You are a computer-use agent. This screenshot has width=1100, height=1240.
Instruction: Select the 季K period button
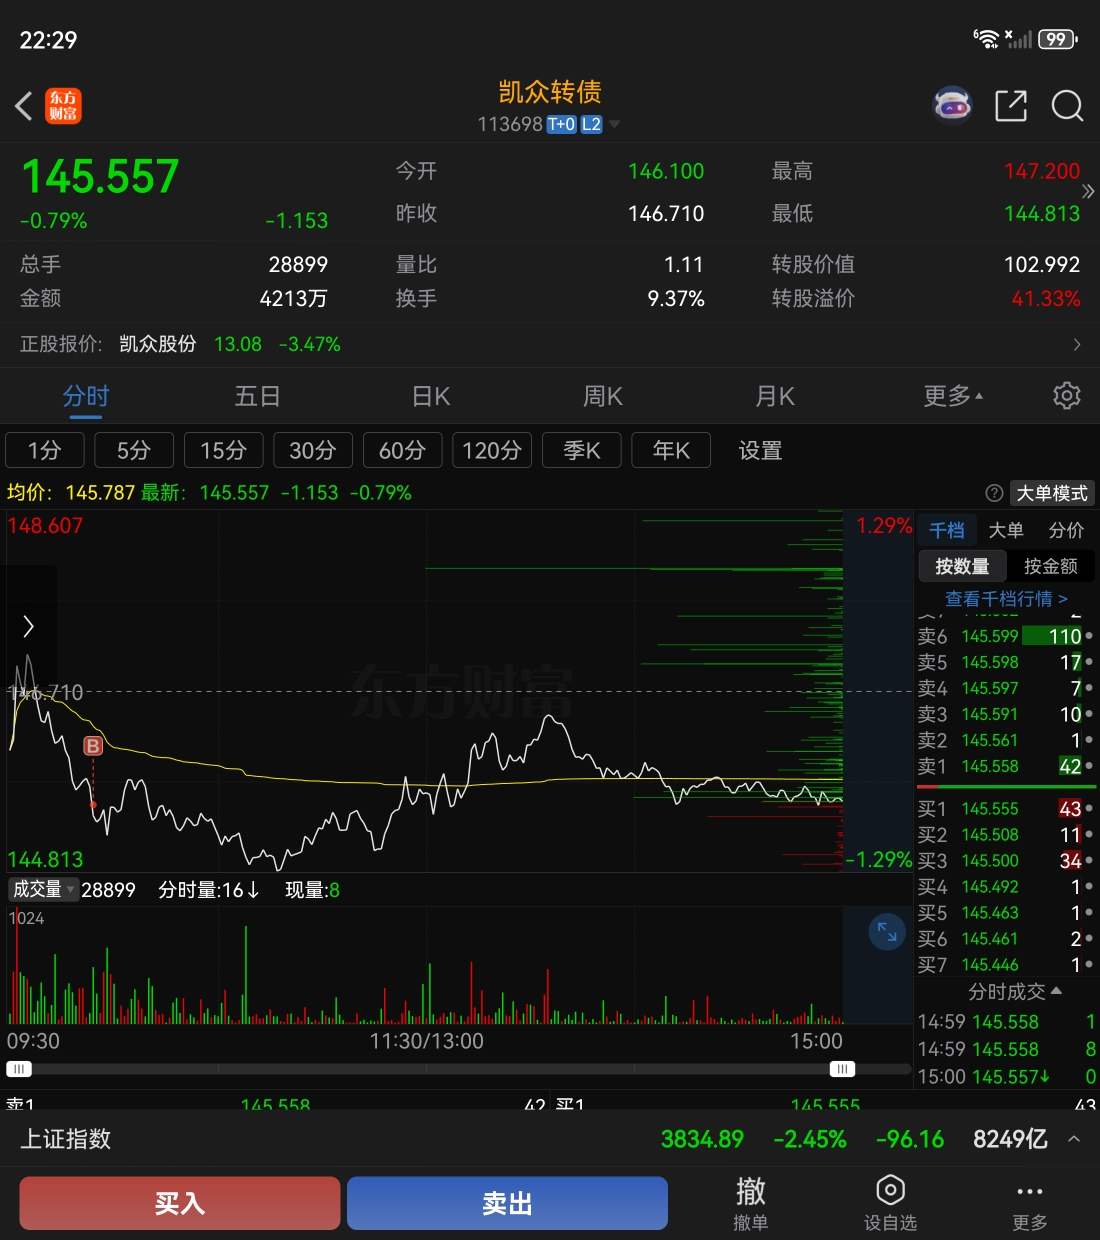coord(581,450)
